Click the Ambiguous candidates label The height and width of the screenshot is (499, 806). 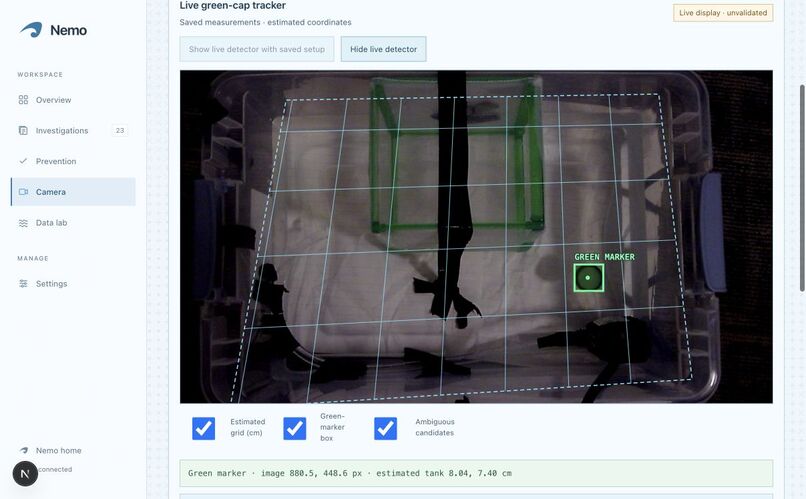[435, 427]
